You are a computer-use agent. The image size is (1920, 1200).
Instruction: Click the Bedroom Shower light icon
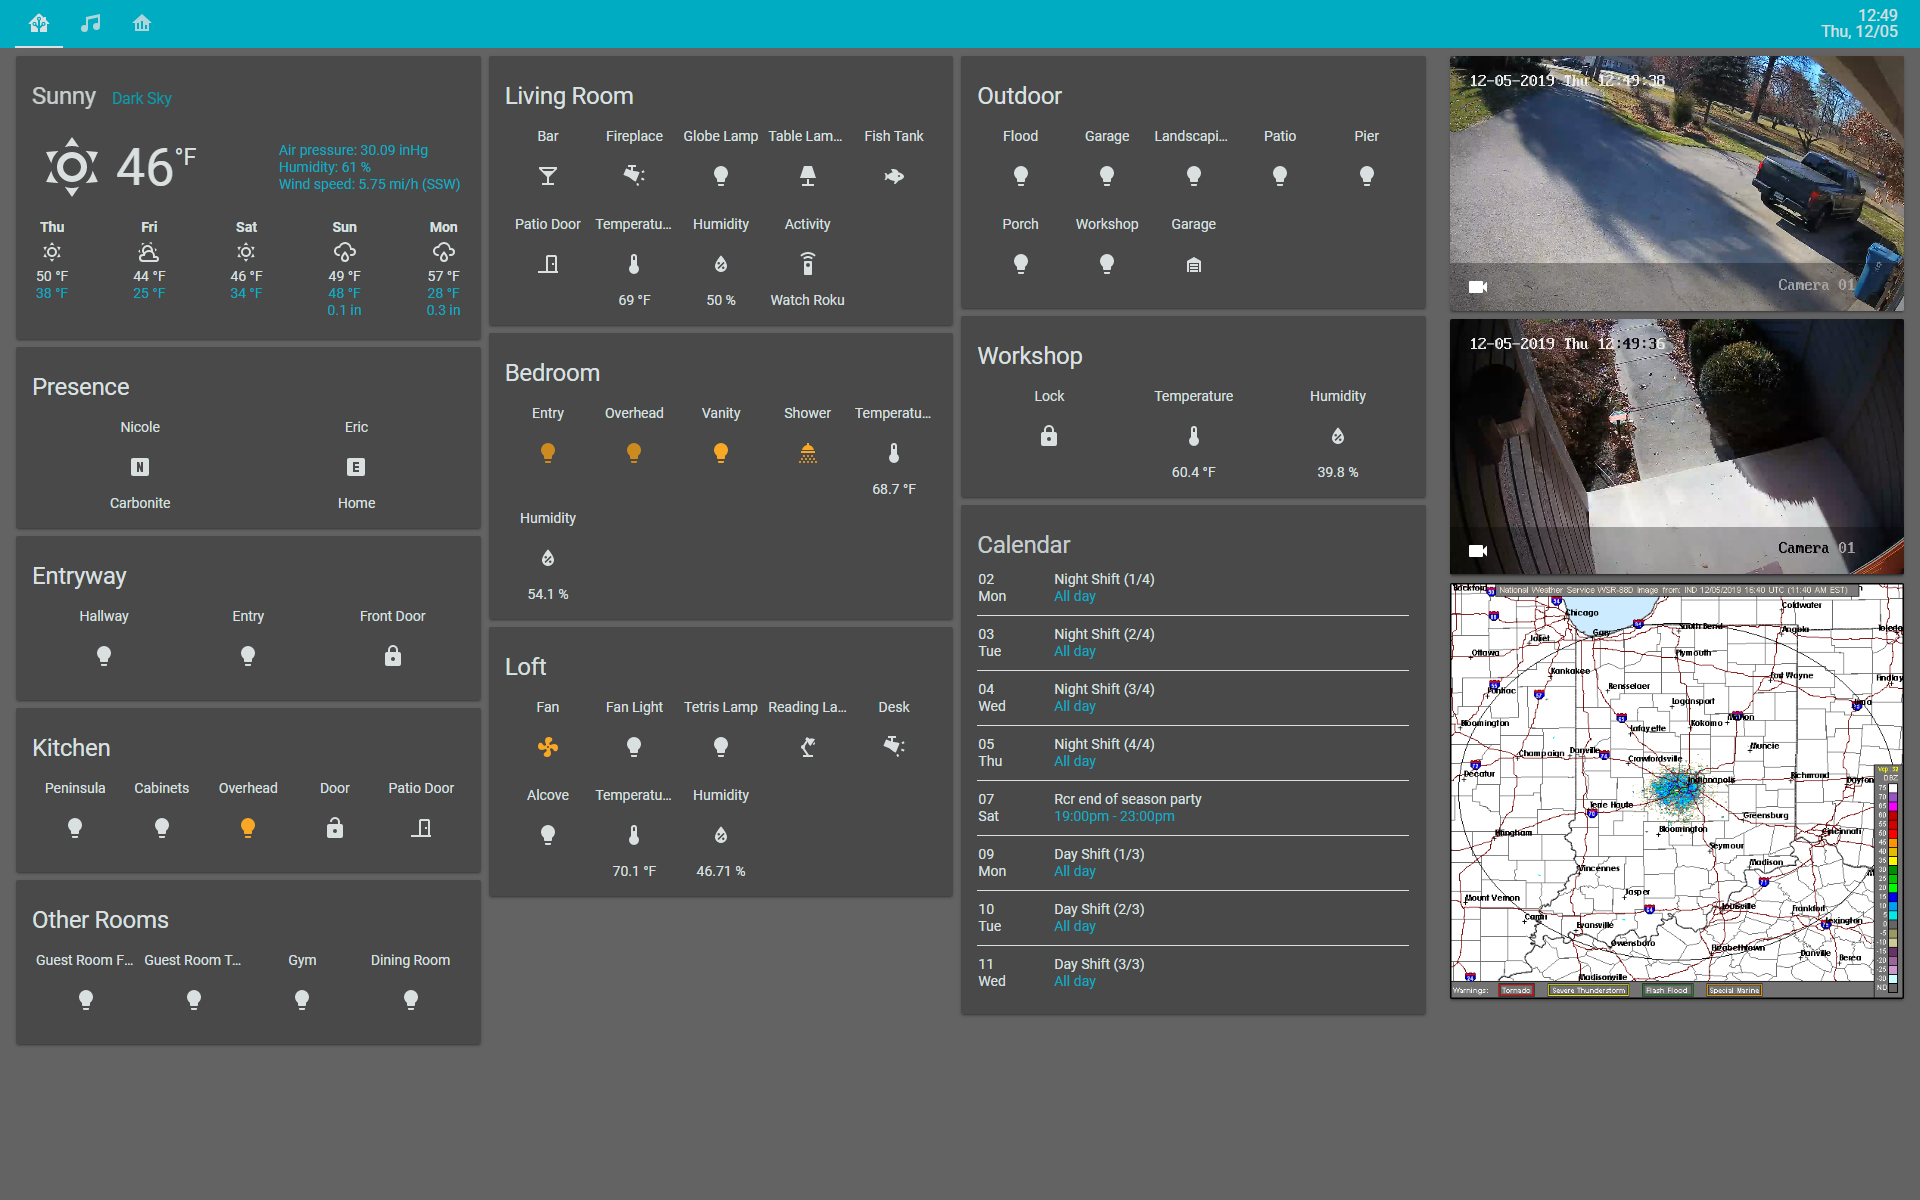point(806,451)
